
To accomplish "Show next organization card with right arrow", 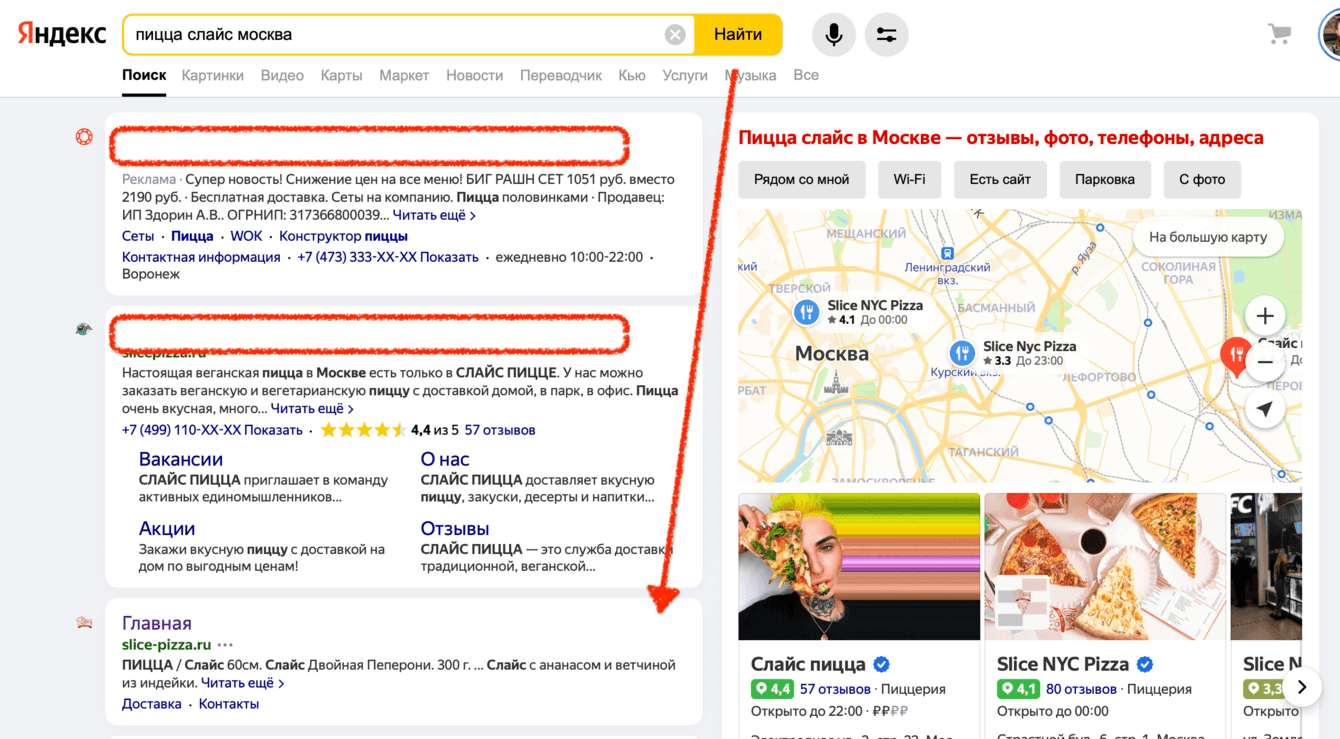I will (1302, 687).
